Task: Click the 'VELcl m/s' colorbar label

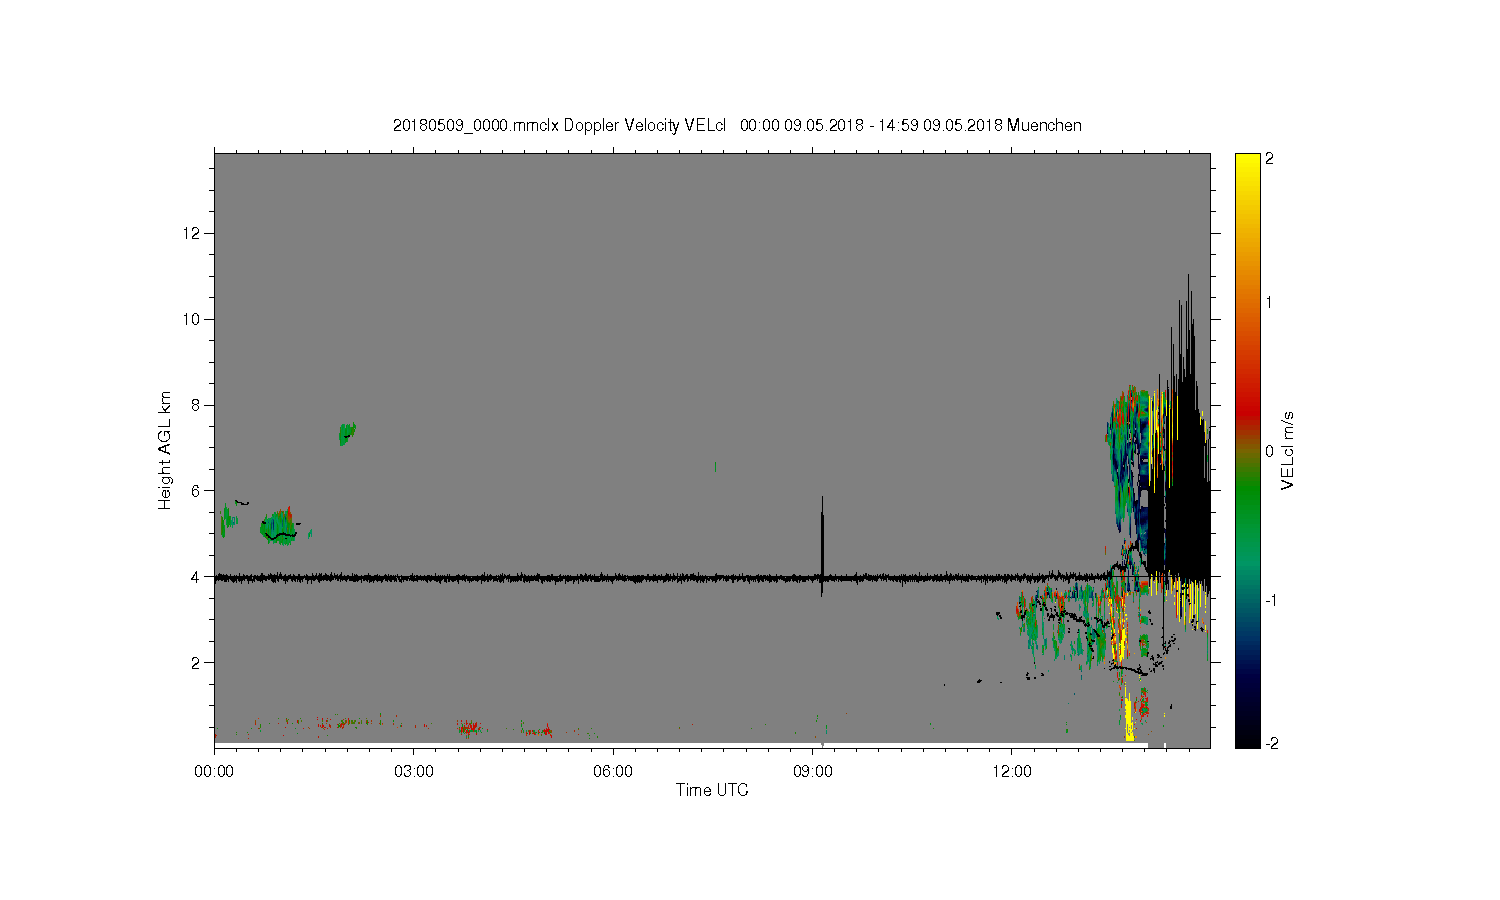Action: pyautogui.click(x=1288, y=450)
